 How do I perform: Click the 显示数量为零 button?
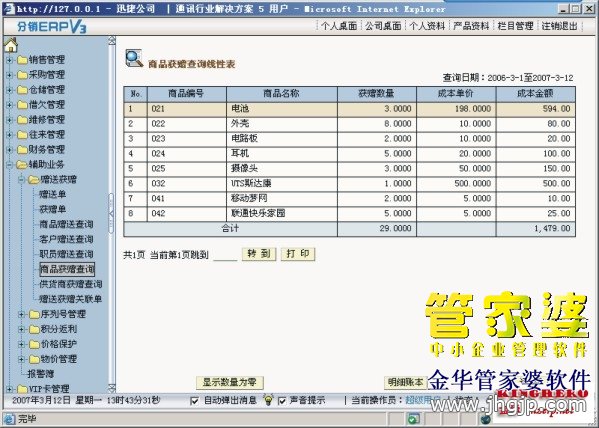coord(230,382)
